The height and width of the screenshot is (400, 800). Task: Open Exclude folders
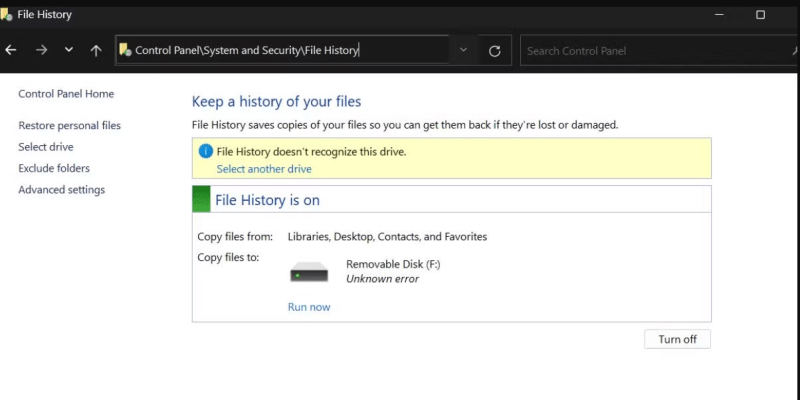click(x=54, y=168)
